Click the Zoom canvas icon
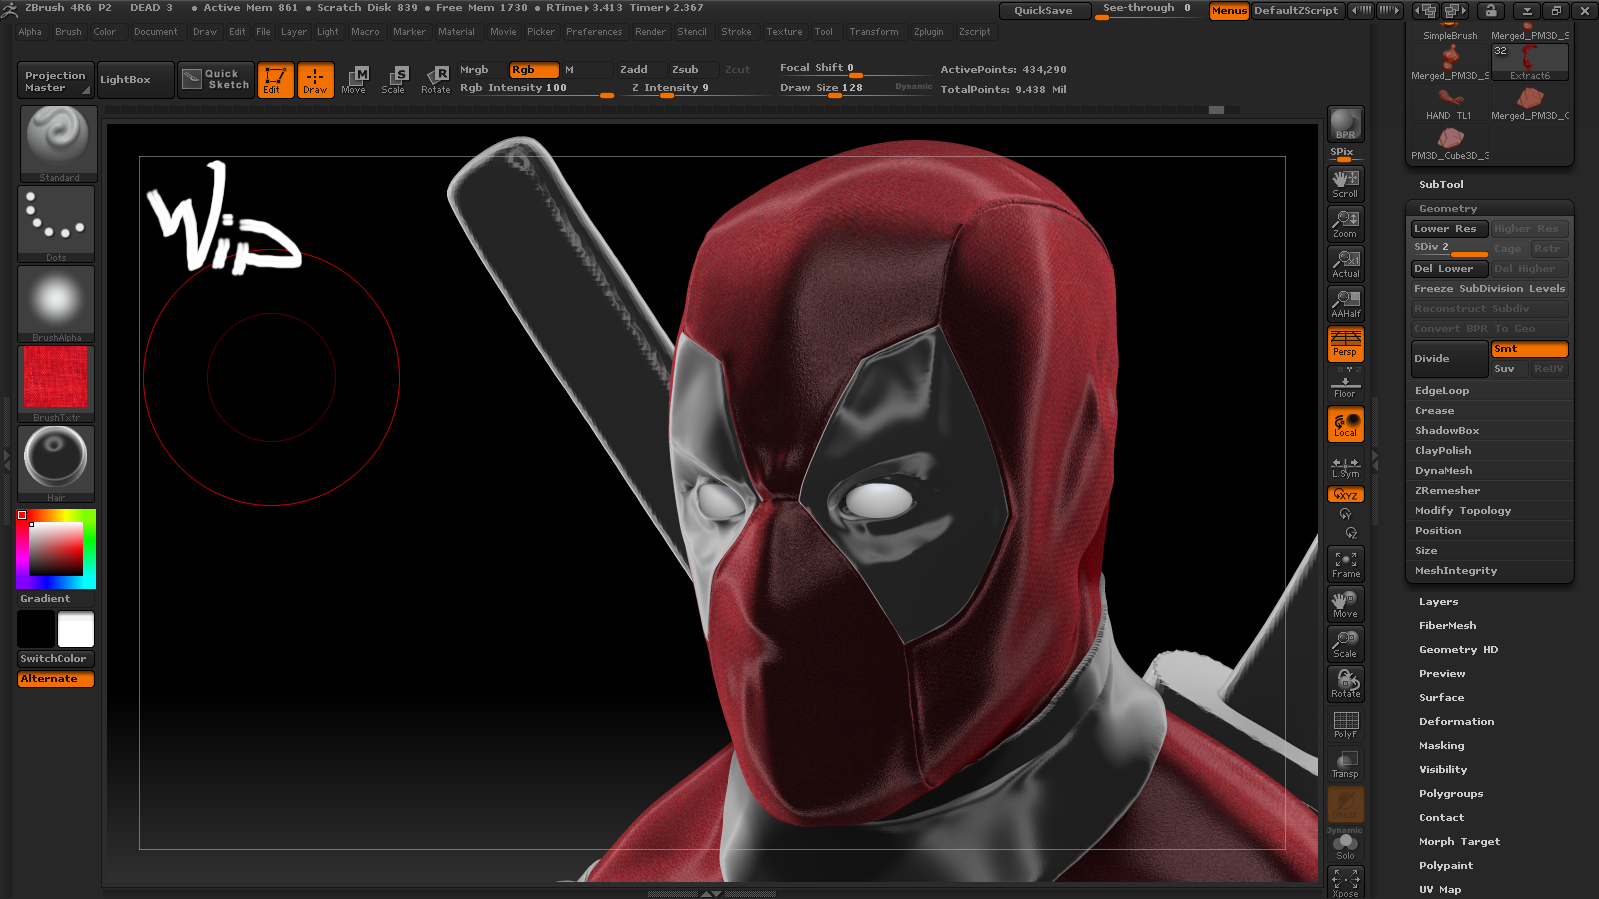This screenshot has width=1599, height=899. [1346, 224]
